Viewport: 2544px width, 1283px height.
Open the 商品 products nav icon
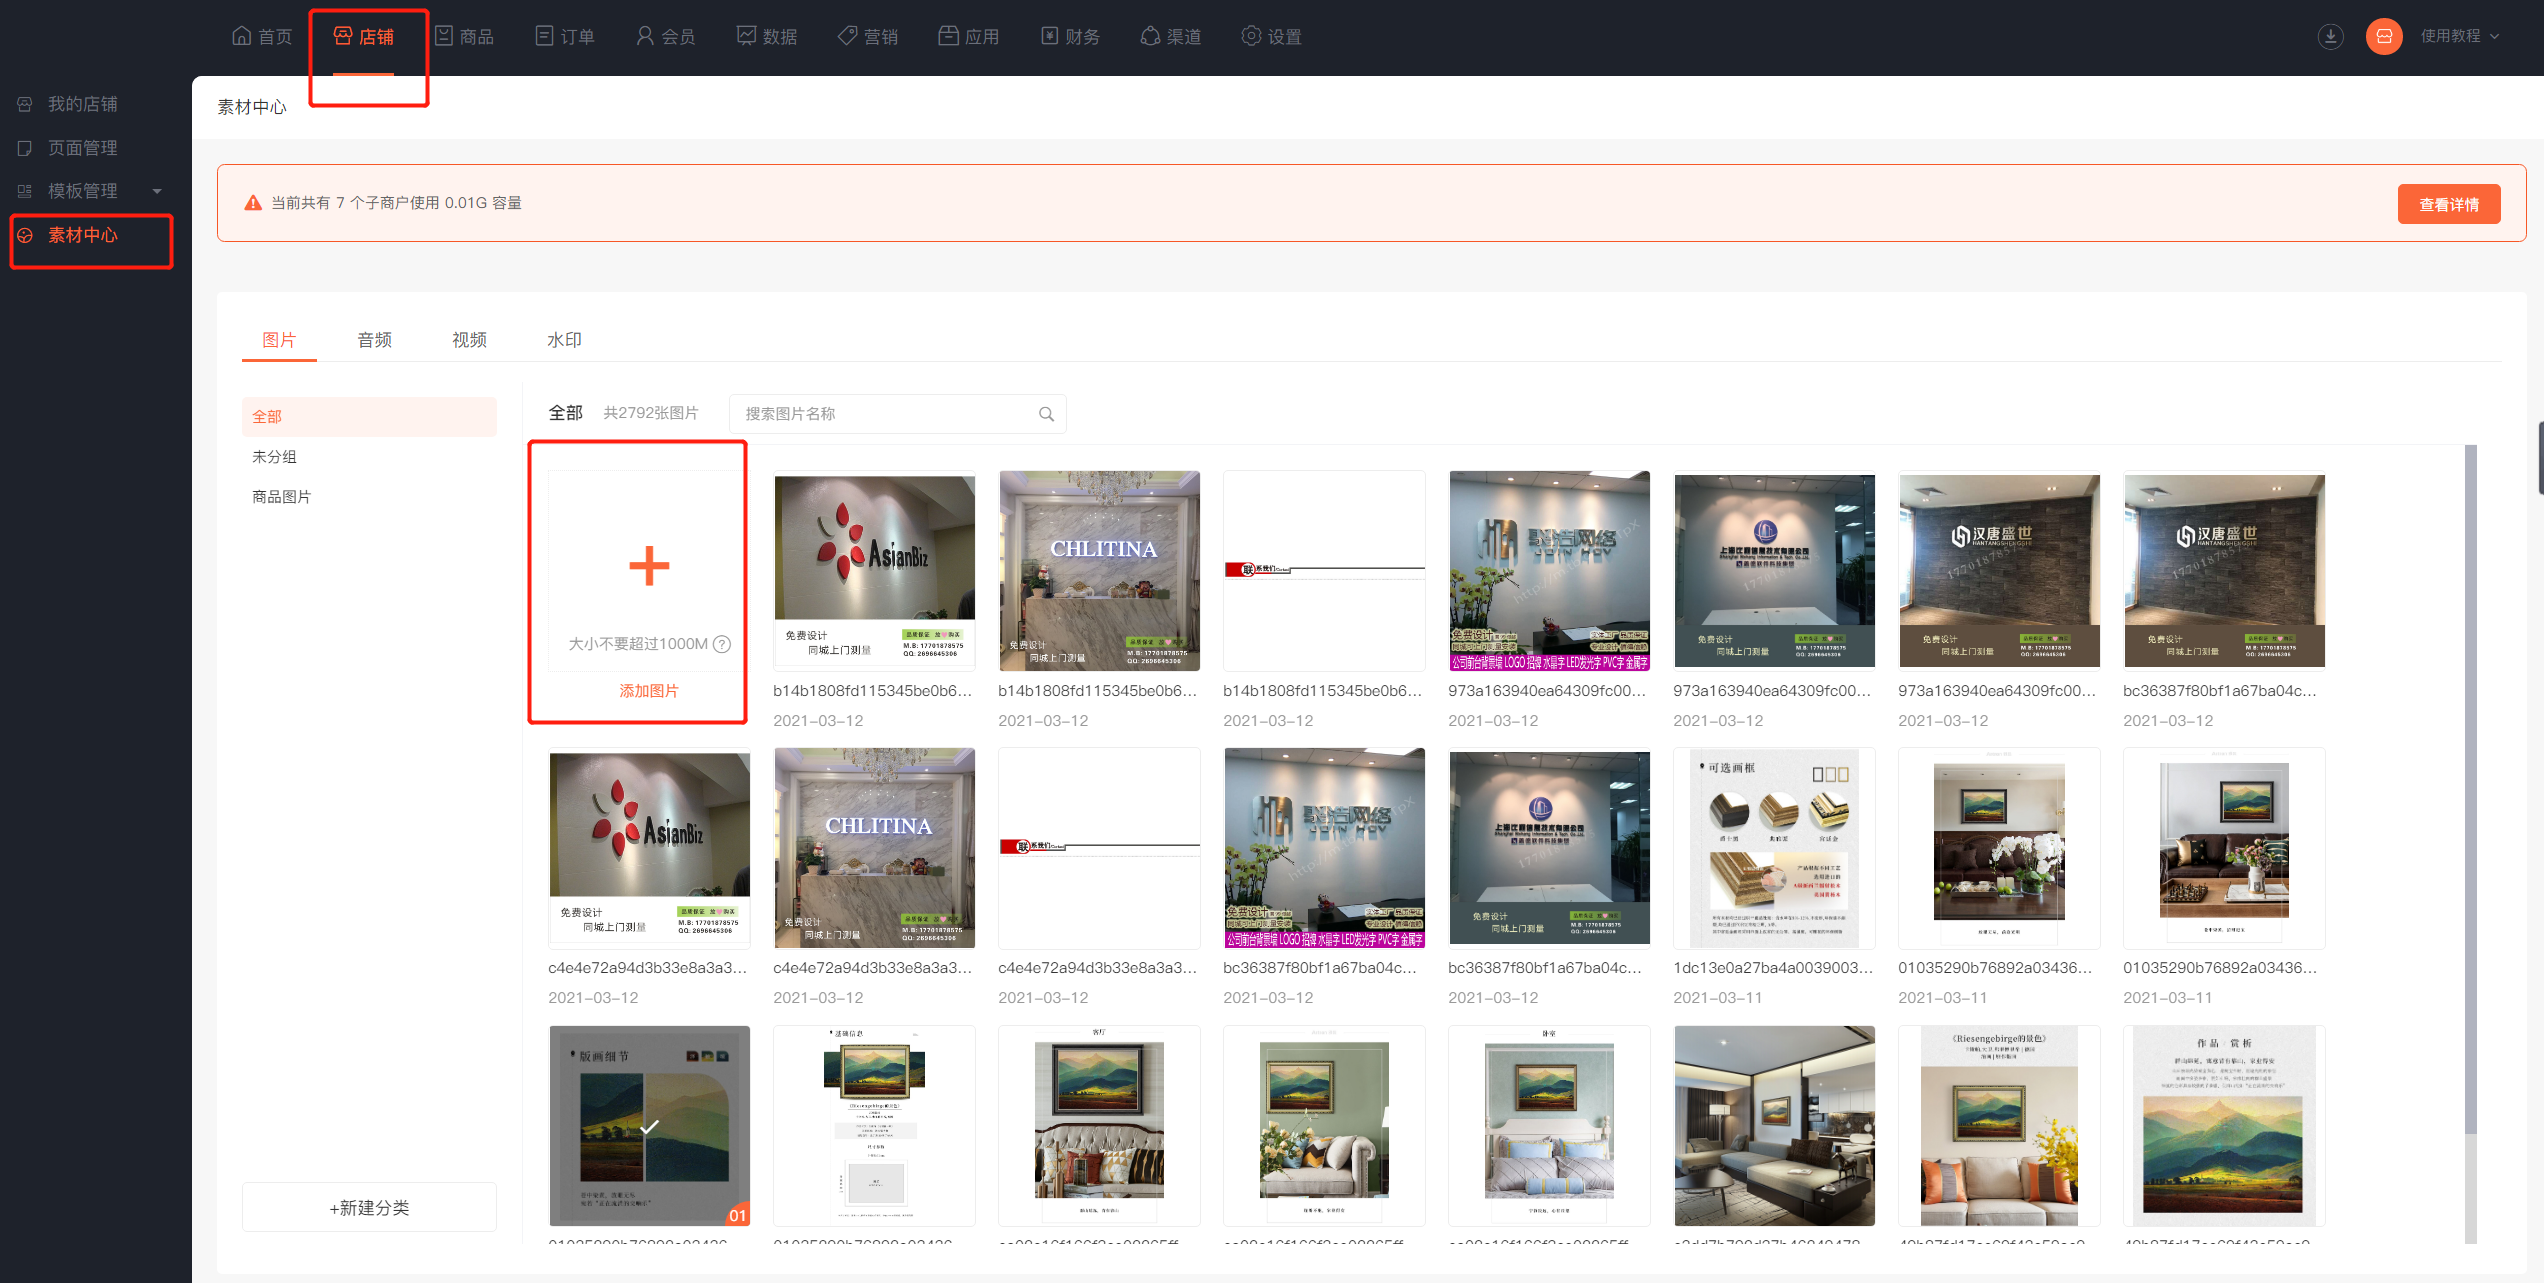(x=444, y=36)
